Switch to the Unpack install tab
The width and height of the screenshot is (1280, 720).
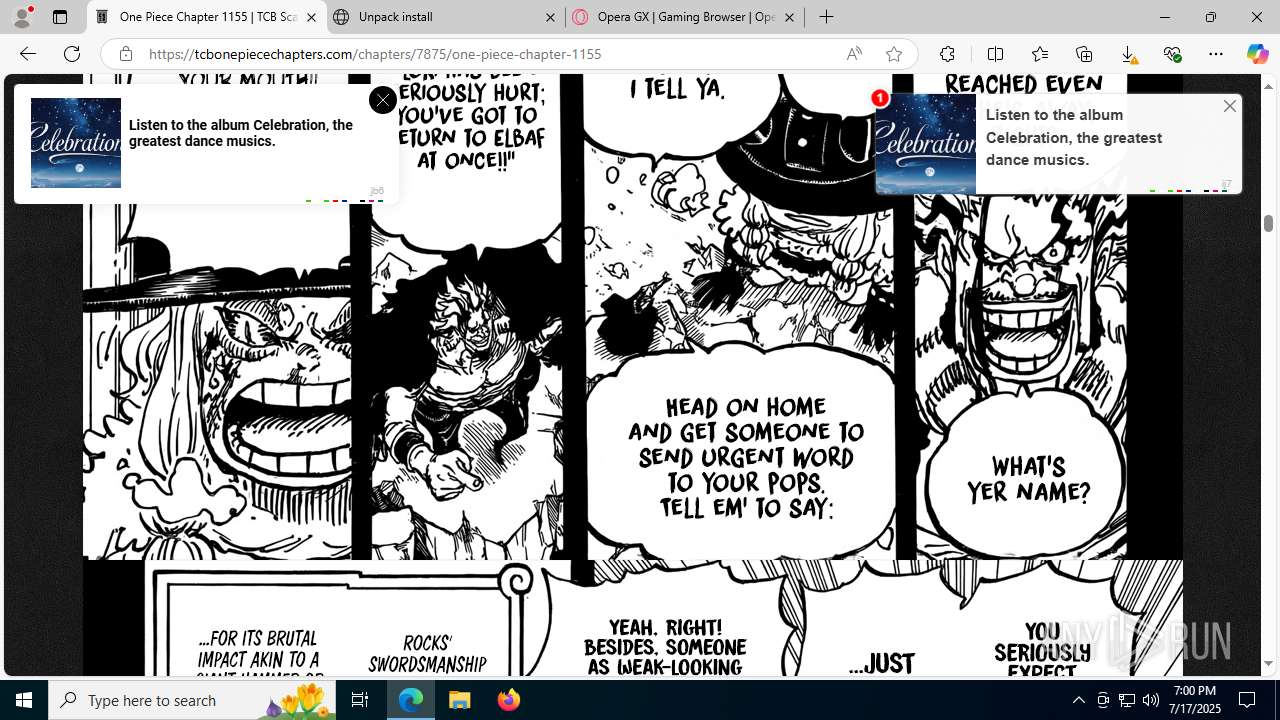click(x=444, y=17)
